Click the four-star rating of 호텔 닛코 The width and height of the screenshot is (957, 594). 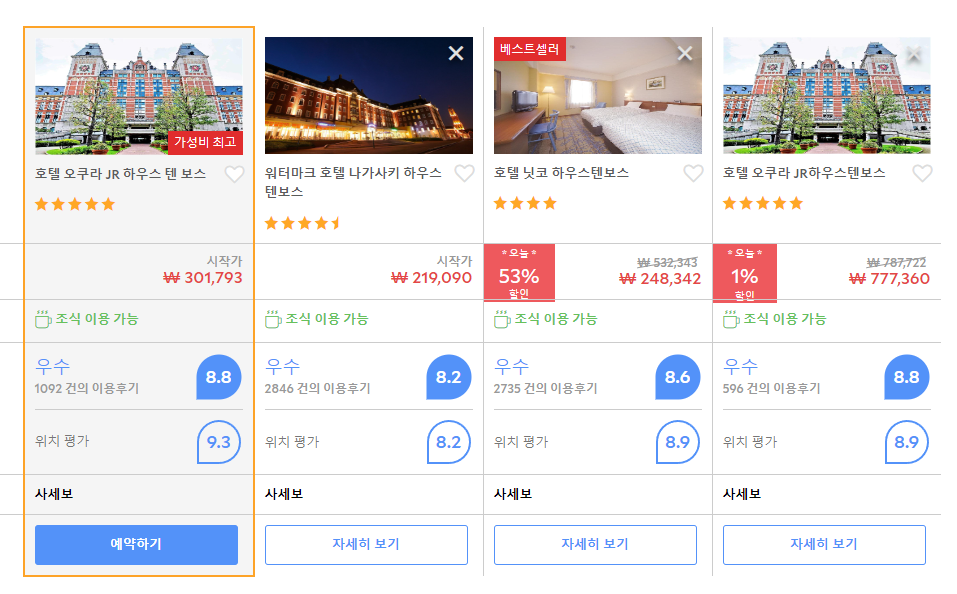point(525,203)
